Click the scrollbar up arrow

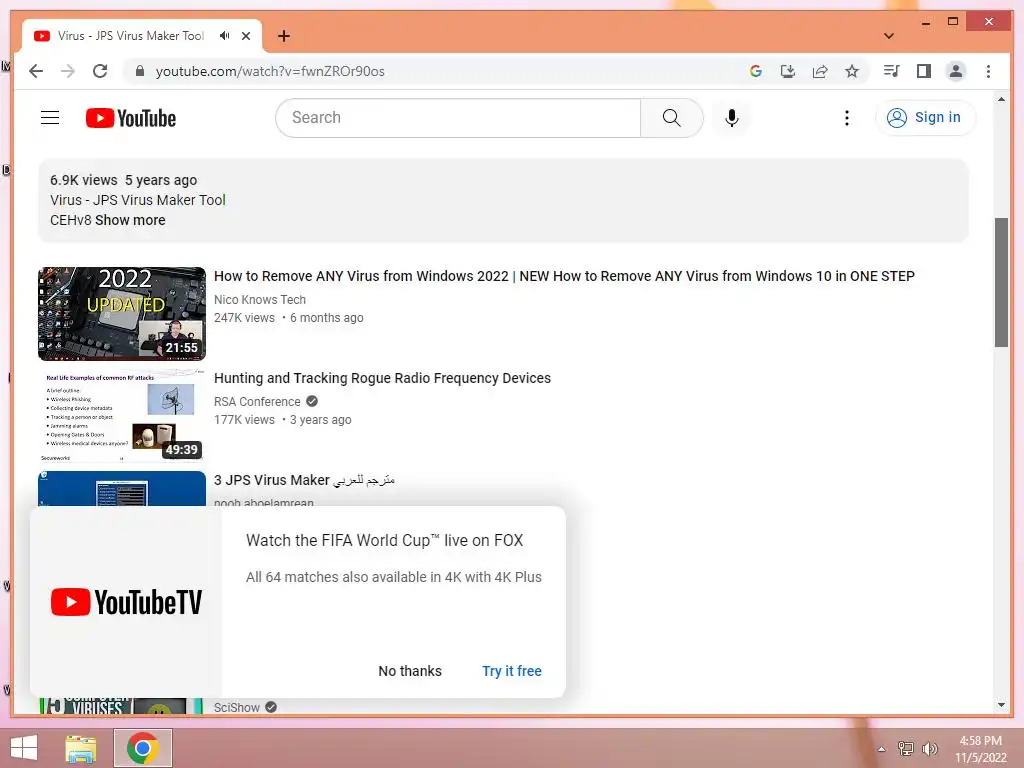point(1001,99)
